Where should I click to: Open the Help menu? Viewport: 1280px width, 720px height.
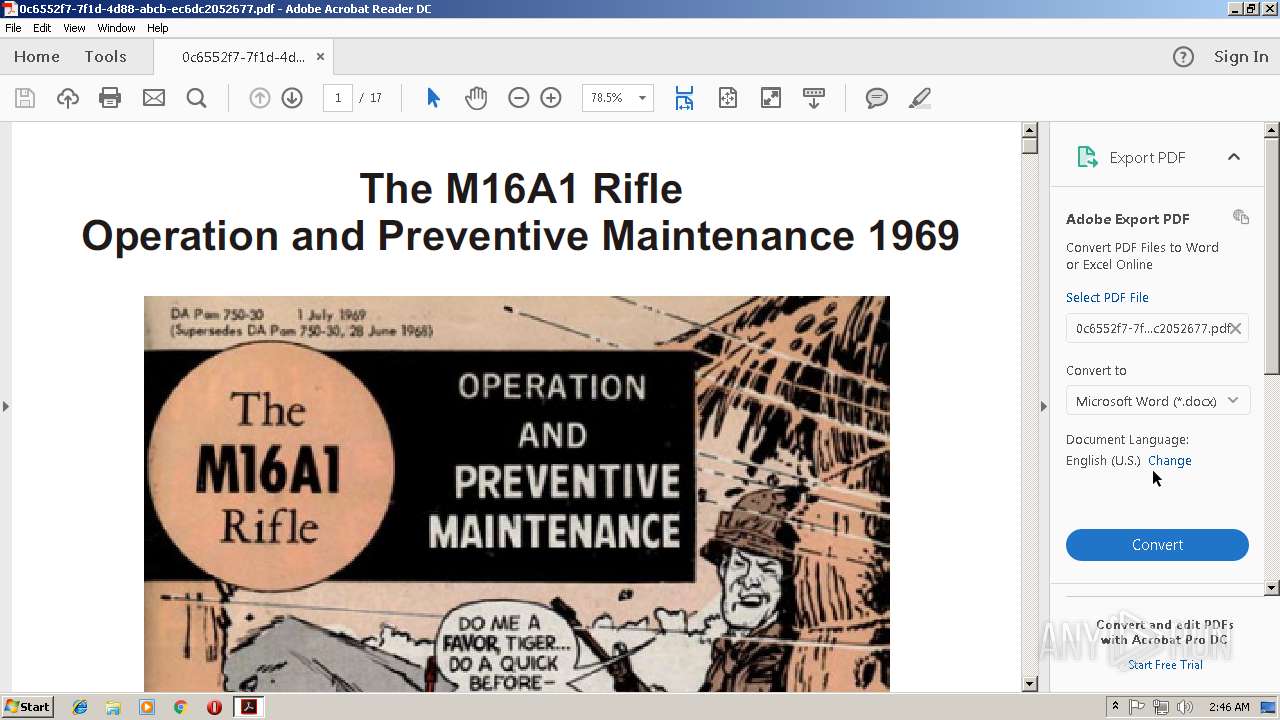click(158, 28)
